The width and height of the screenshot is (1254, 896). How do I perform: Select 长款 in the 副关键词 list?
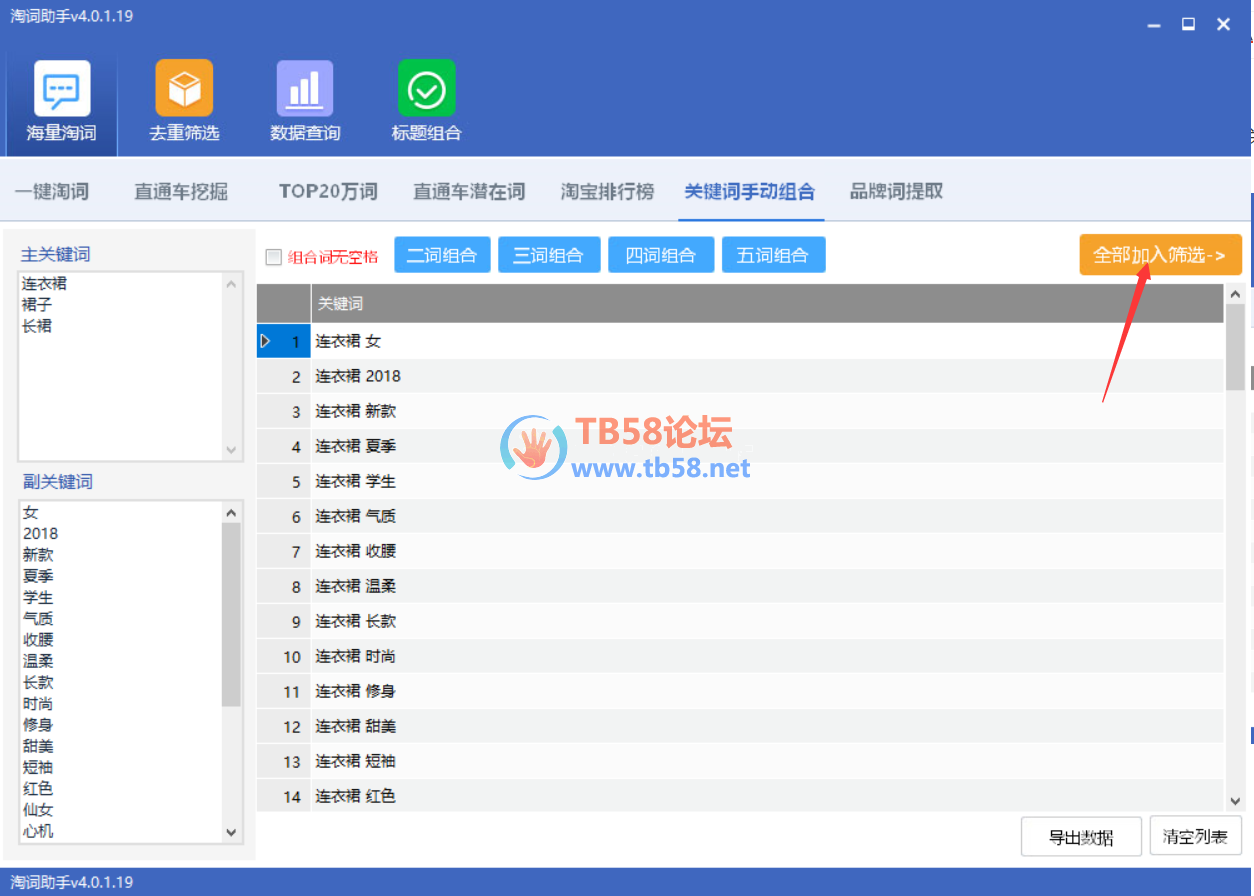coord(38,682)
